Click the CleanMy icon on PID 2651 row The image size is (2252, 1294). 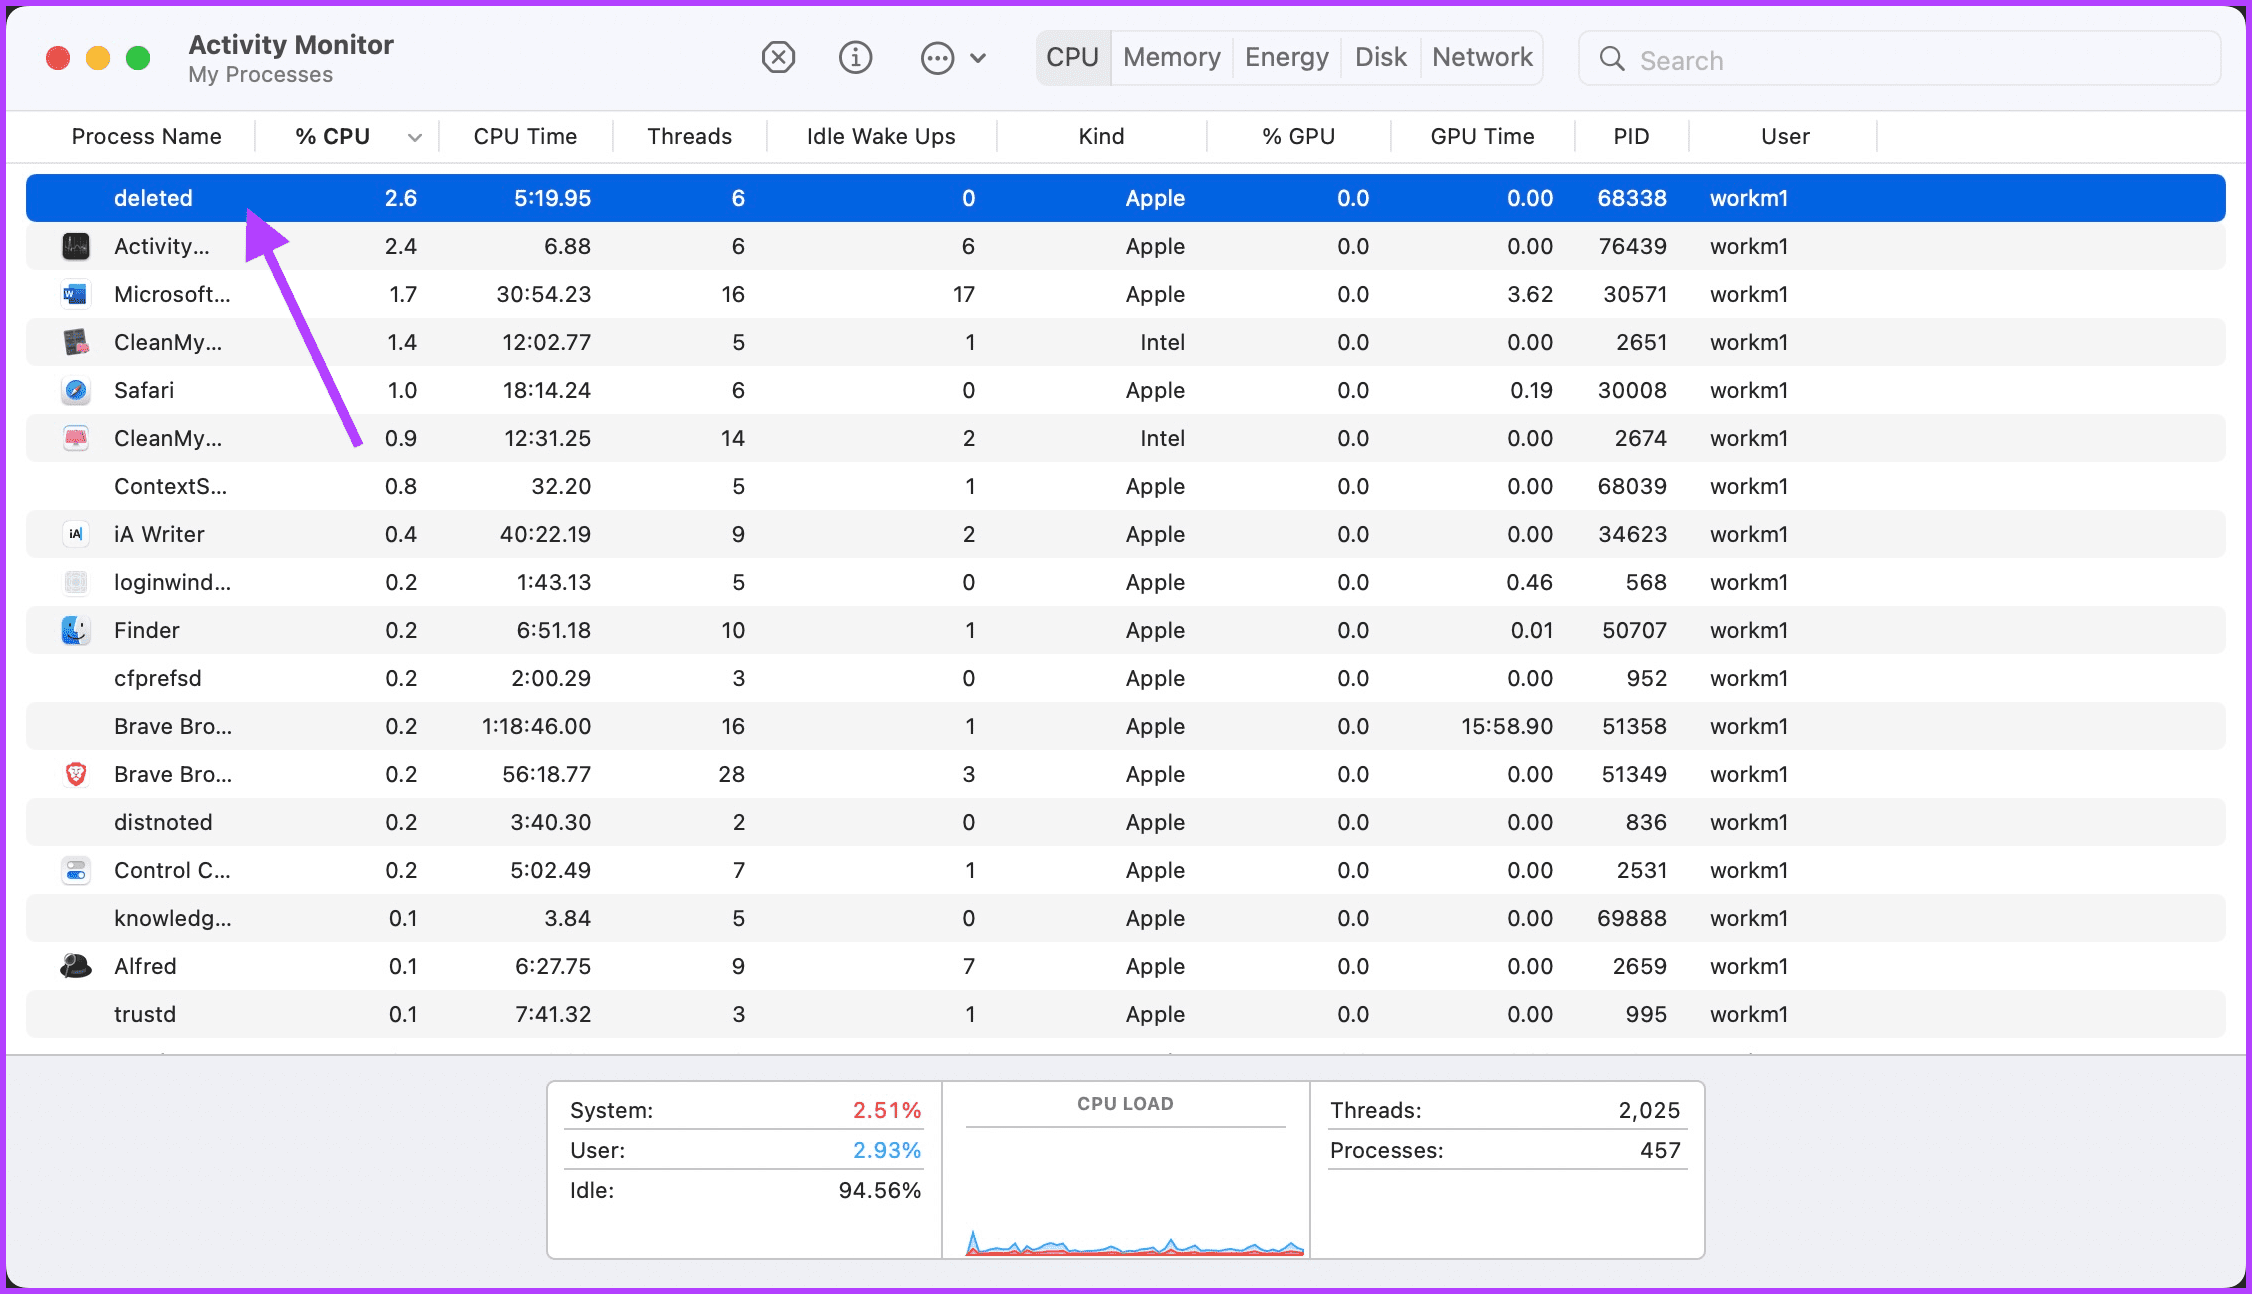(x=76, y=342)
